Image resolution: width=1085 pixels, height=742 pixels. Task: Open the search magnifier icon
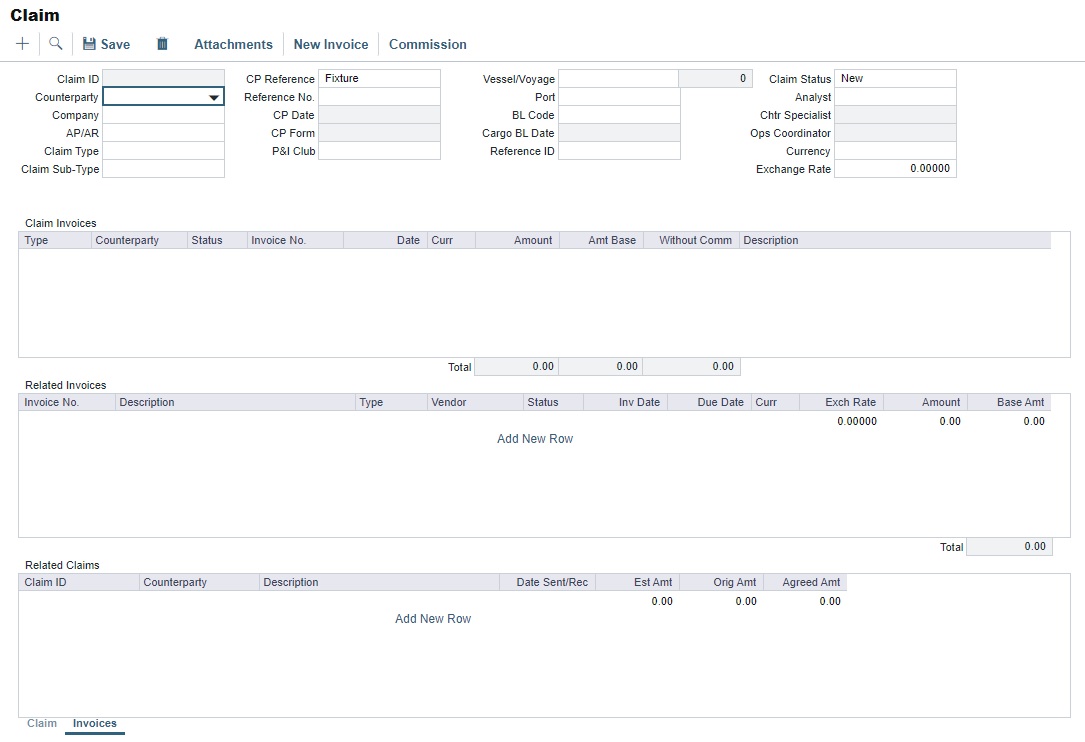(55, 43)
